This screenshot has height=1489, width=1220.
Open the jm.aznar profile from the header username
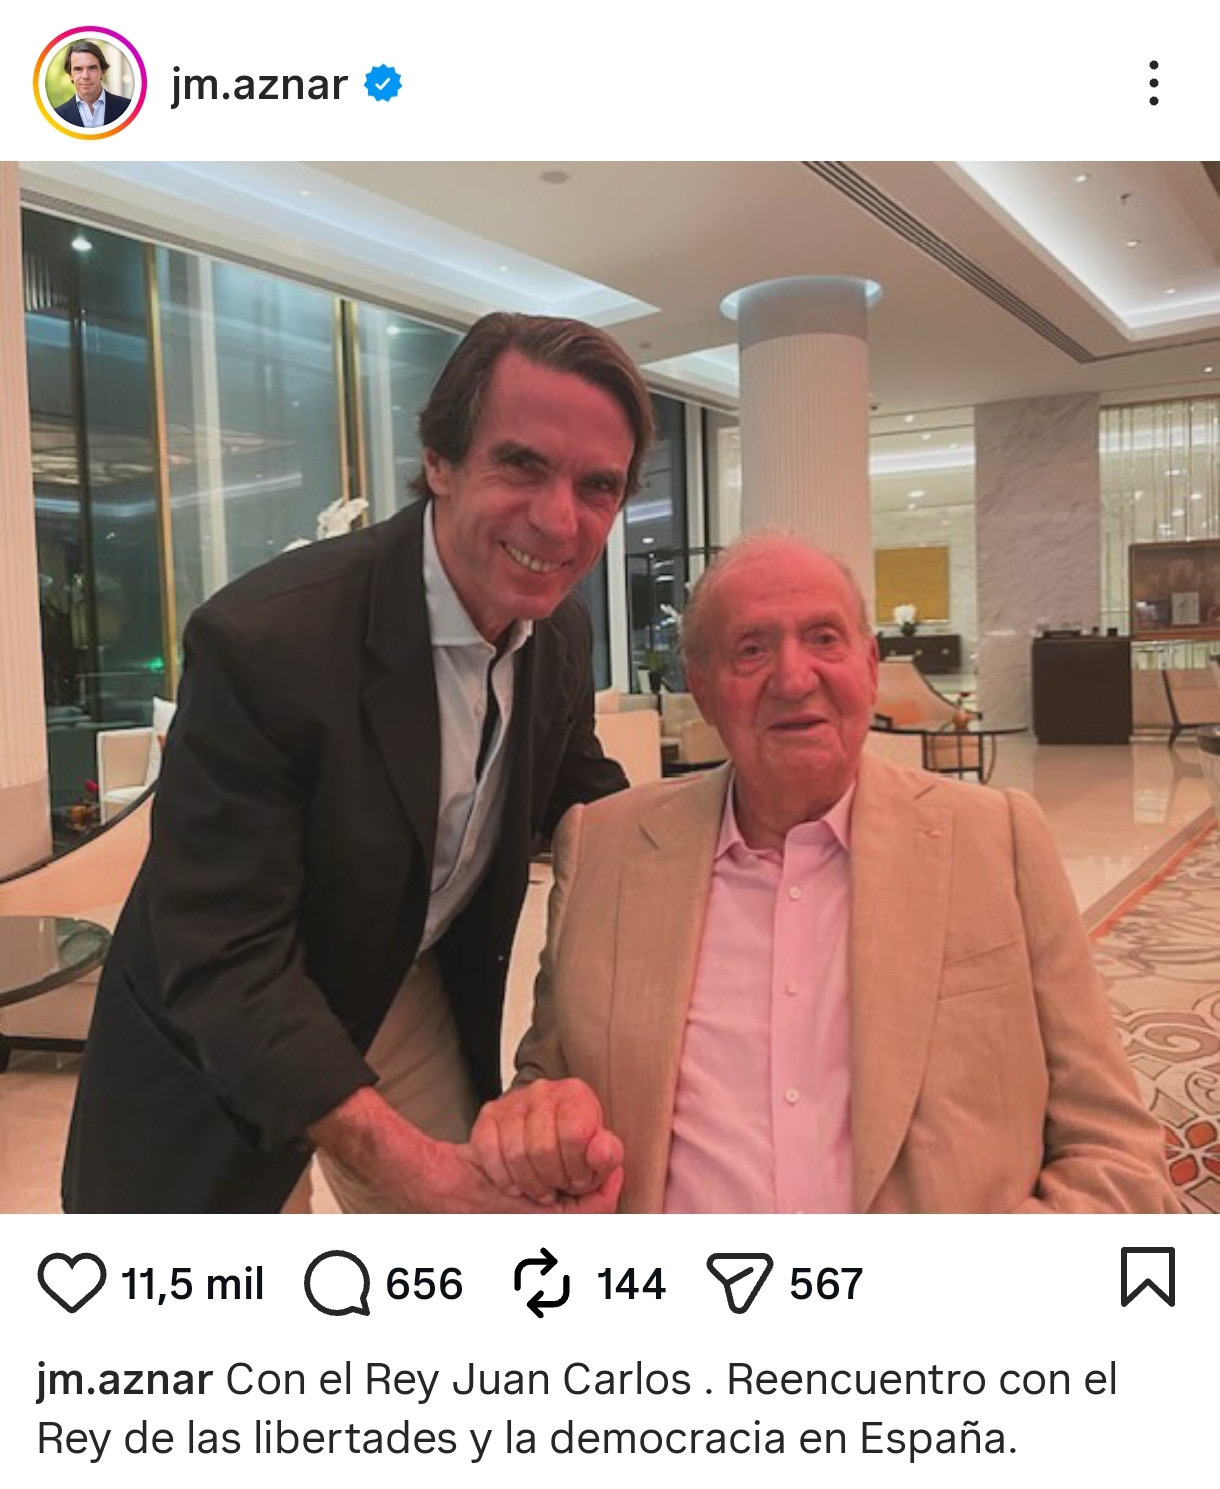click(x=259, y=84)
